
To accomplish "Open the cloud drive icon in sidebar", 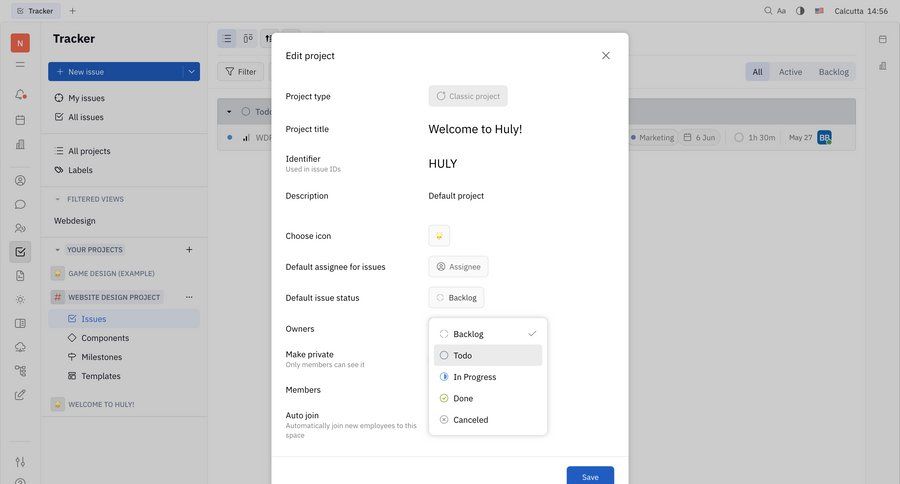I will tap(20, 347).
